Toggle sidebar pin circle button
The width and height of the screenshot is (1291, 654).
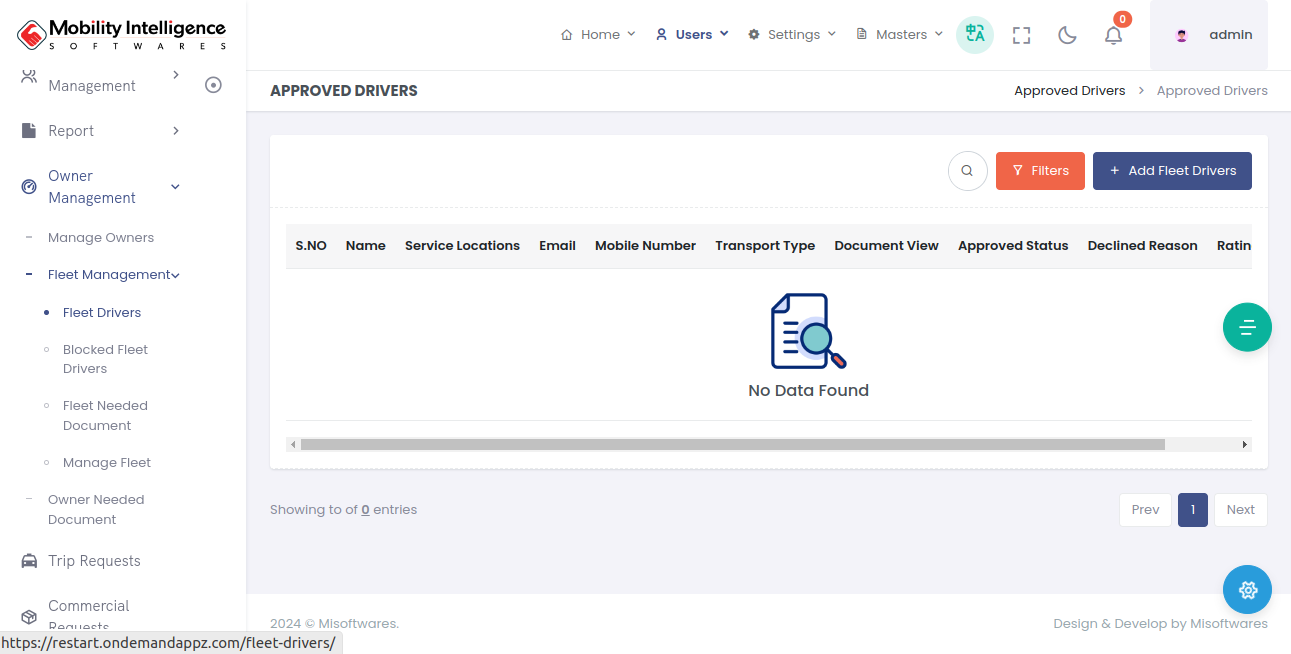213,85
